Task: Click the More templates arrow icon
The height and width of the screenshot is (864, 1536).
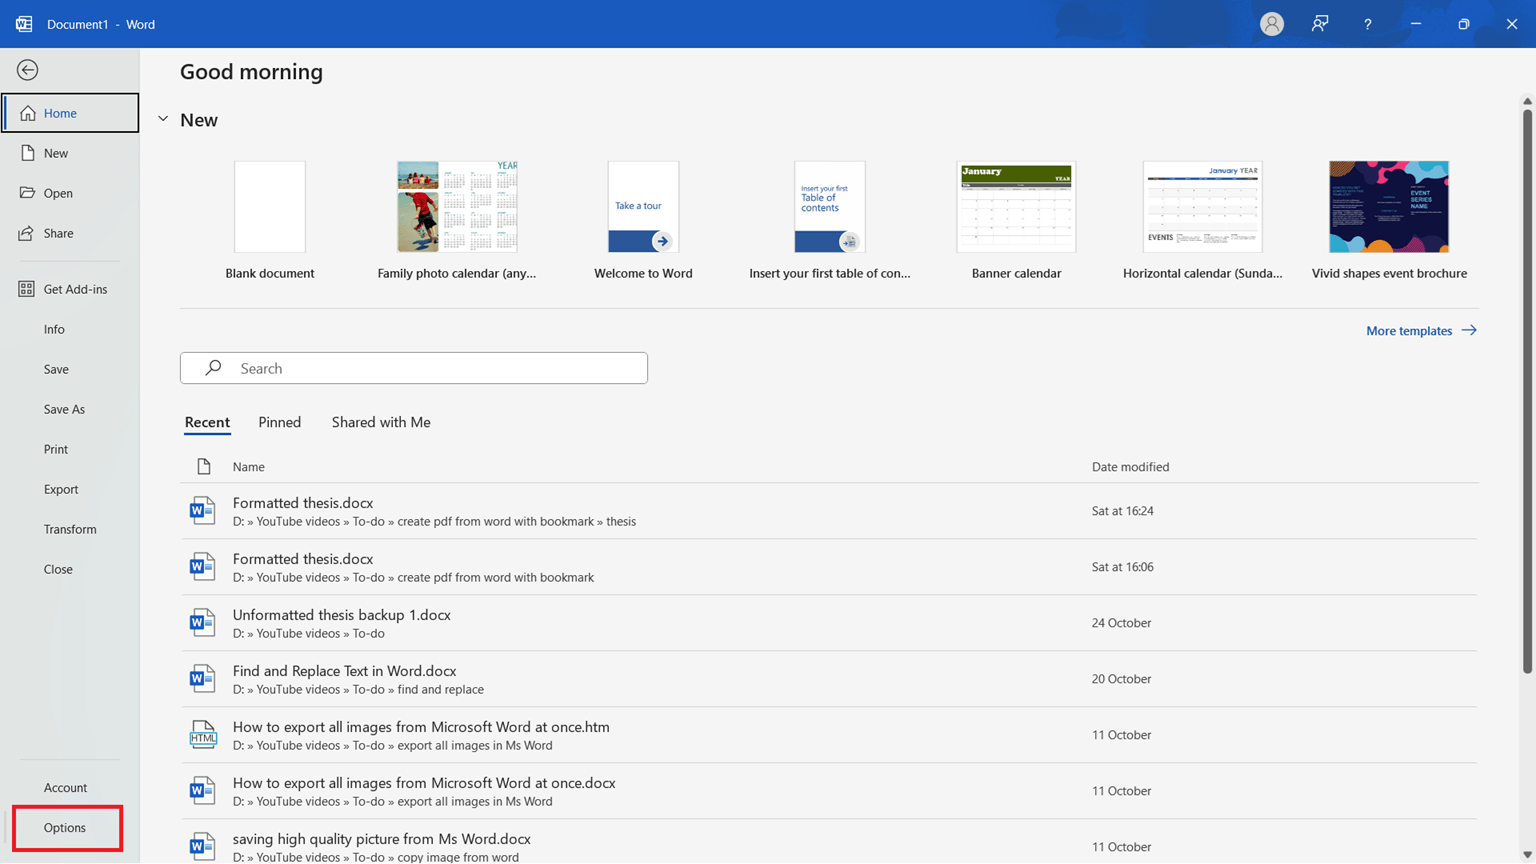Action: 1469,330
